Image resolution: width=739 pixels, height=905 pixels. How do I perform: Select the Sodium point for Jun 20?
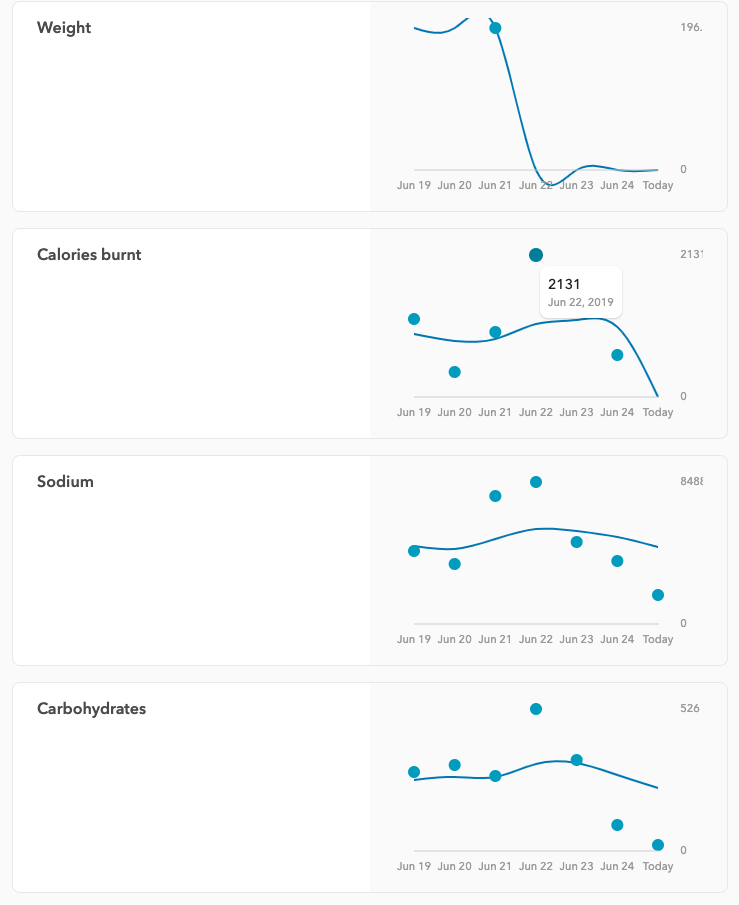455,564
